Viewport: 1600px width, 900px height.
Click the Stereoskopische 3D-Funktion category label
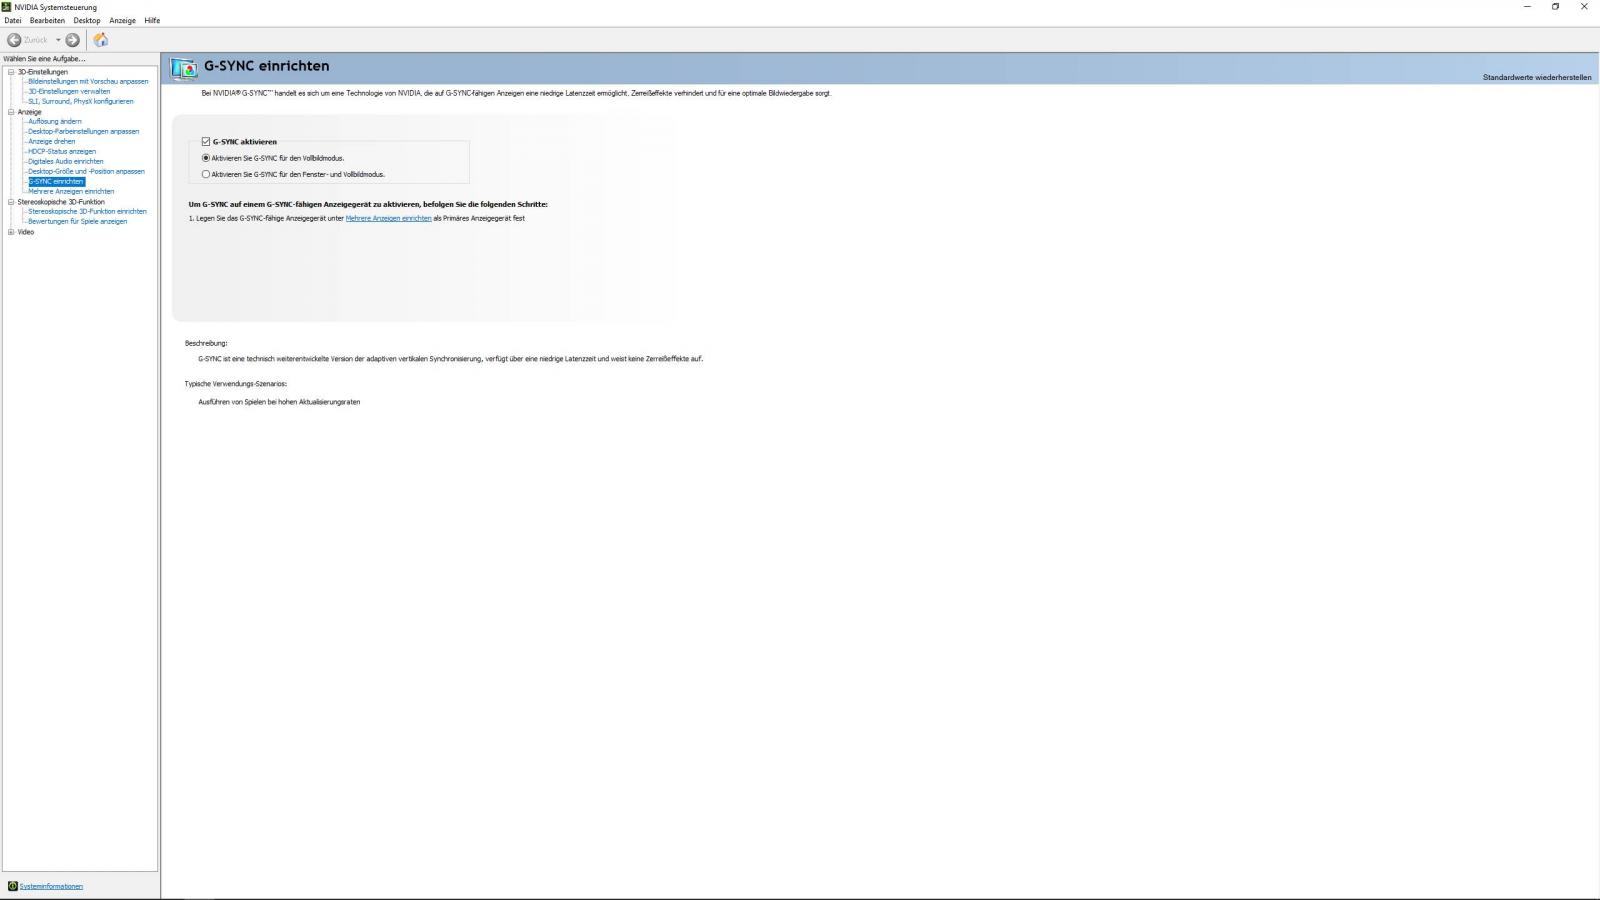(x=61, y=202)
